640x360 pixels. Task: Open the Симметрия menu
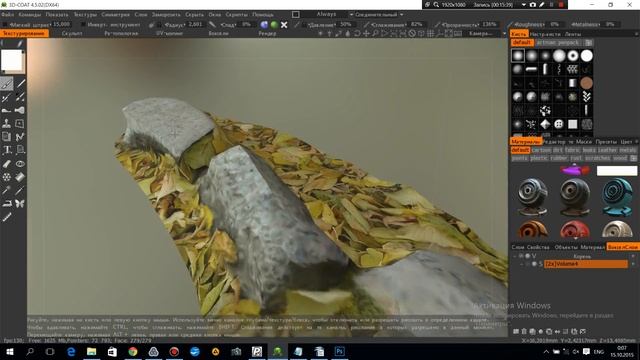pyautogui.click(x=116, y=14)
